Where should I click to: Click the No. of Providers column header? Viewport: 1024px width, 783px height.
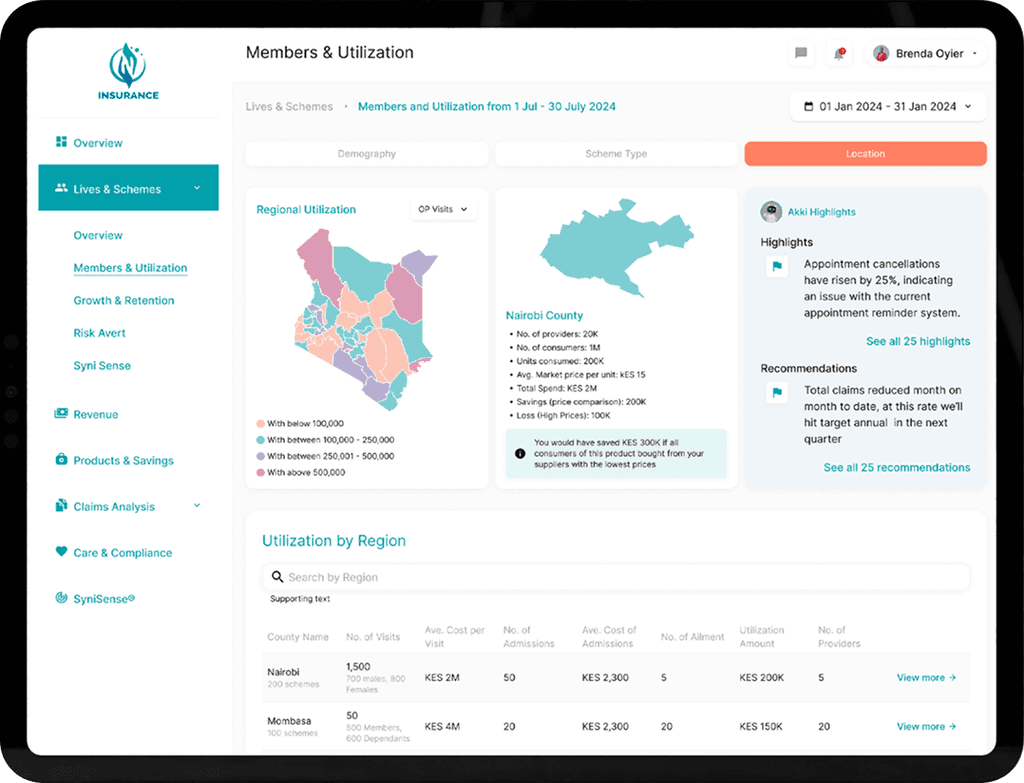[839, 637]
